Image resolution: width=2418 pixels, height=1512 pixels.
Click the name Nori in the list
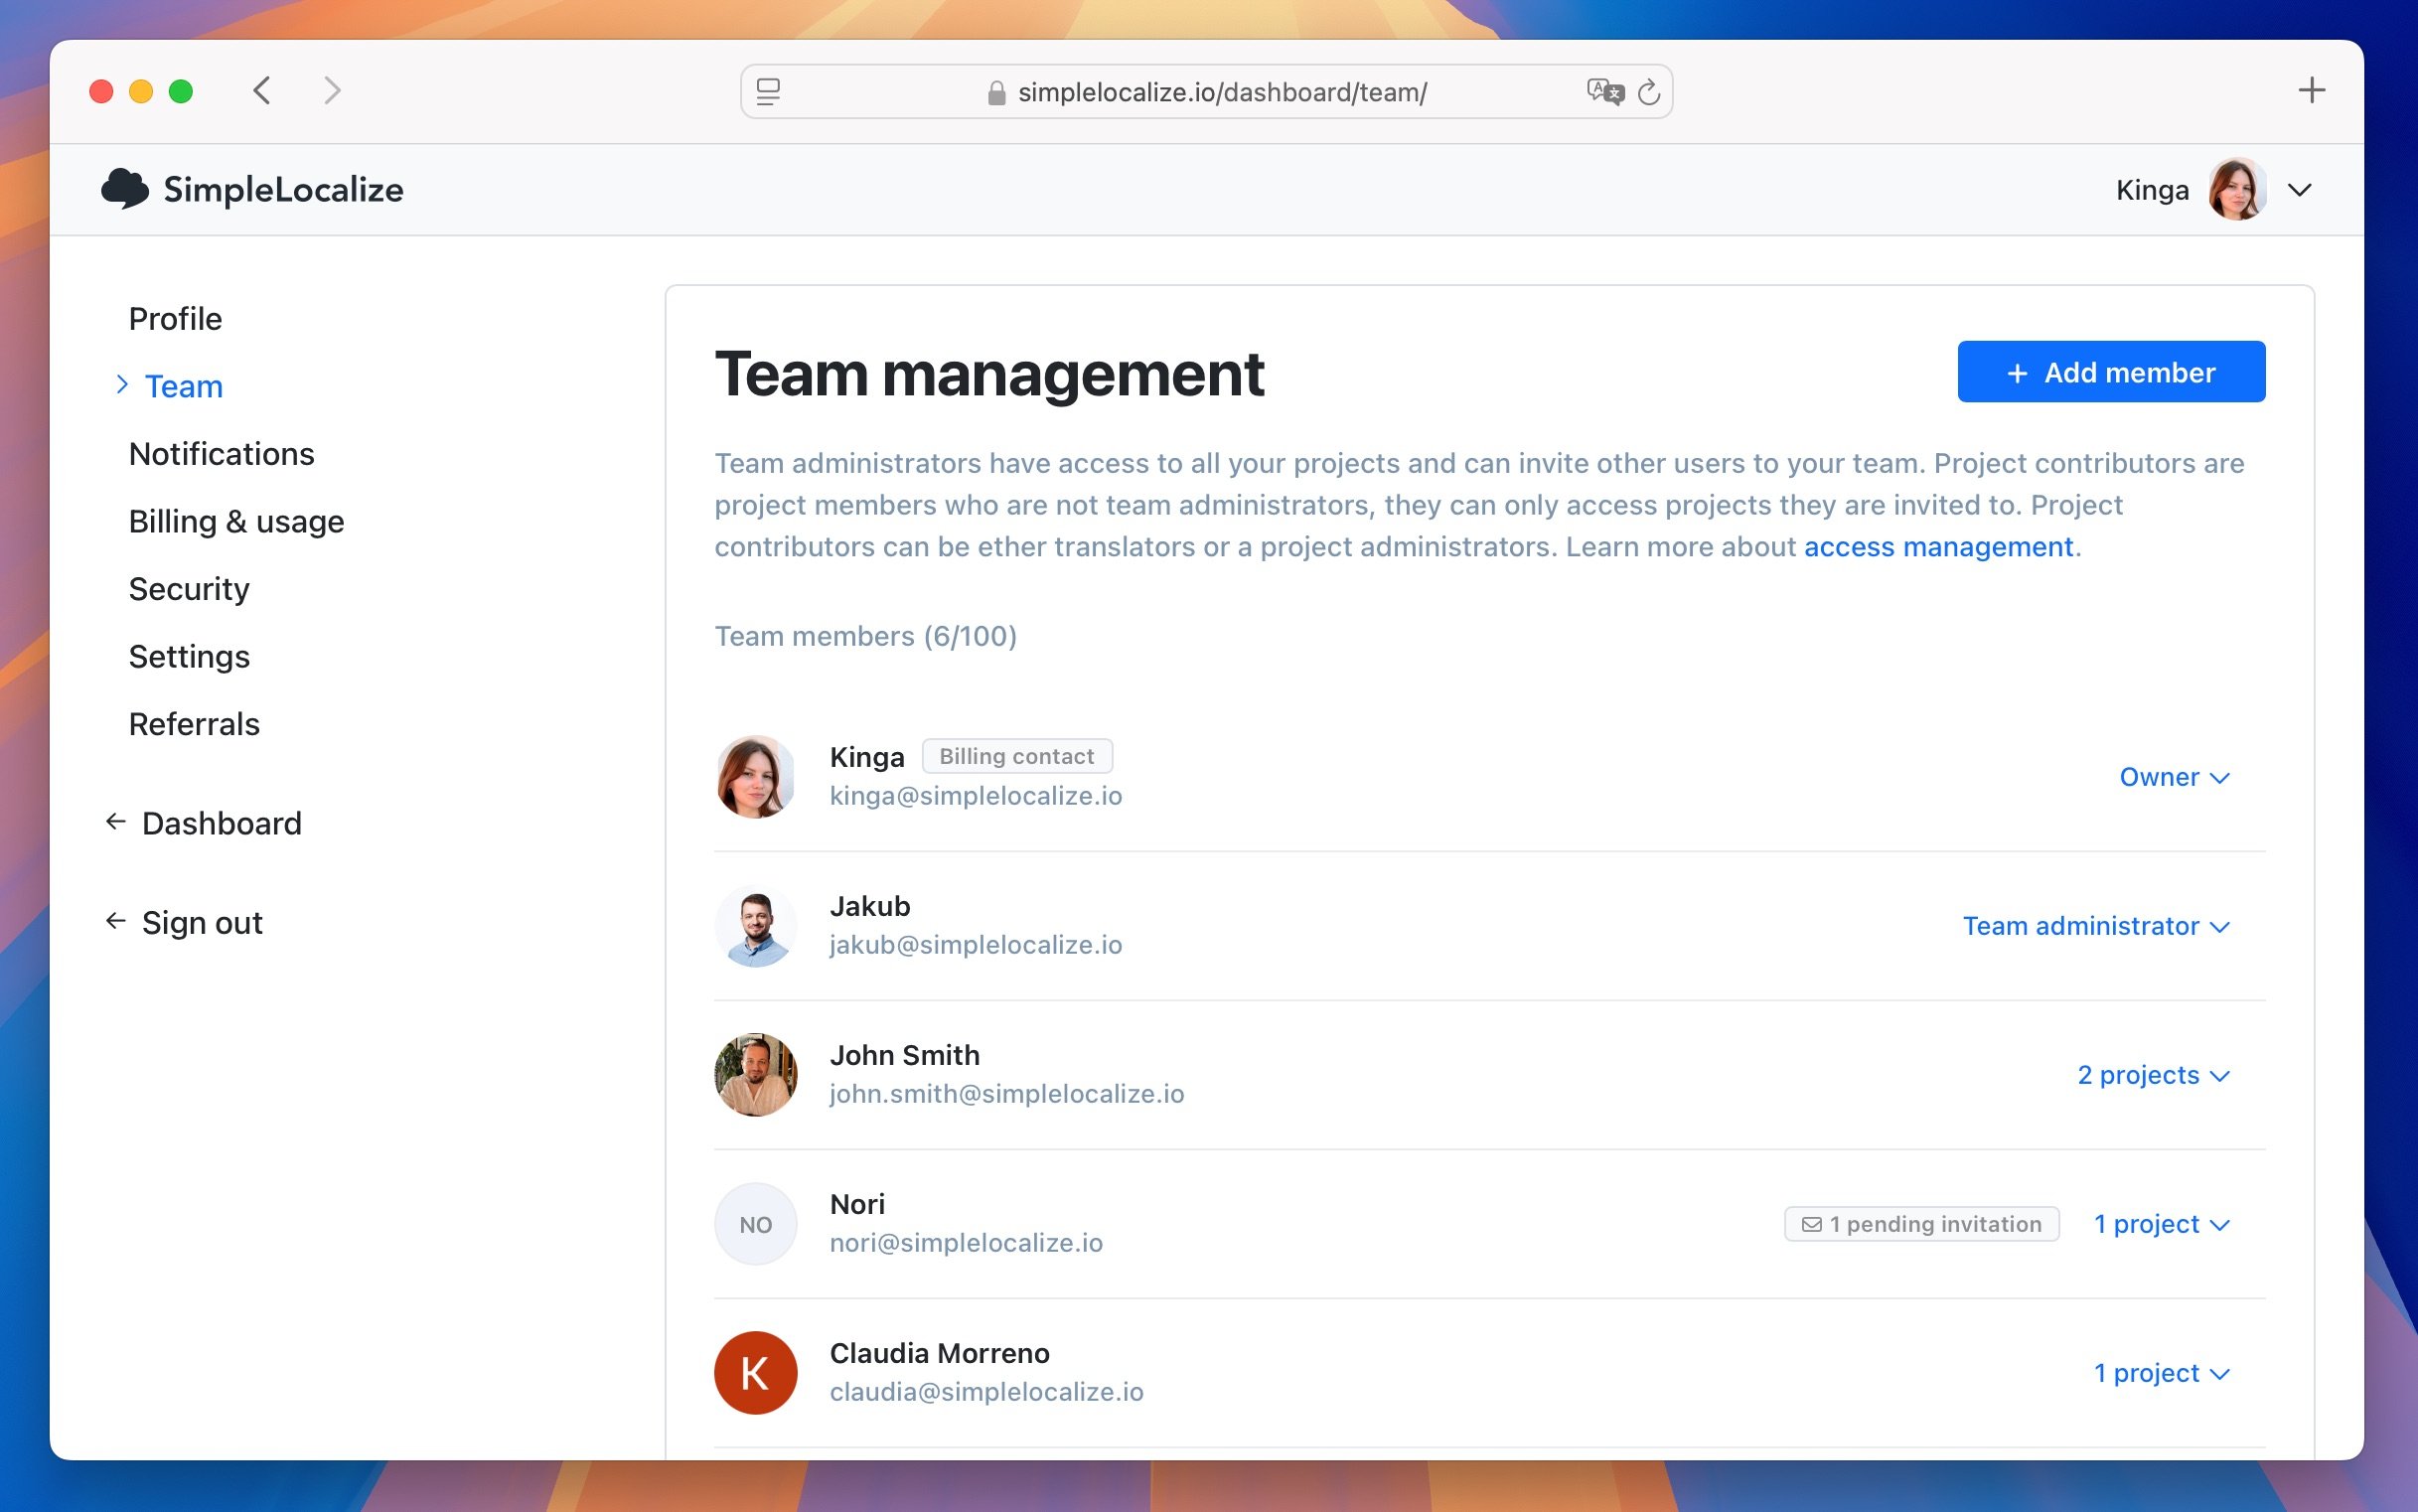(x=857, y=1204)
